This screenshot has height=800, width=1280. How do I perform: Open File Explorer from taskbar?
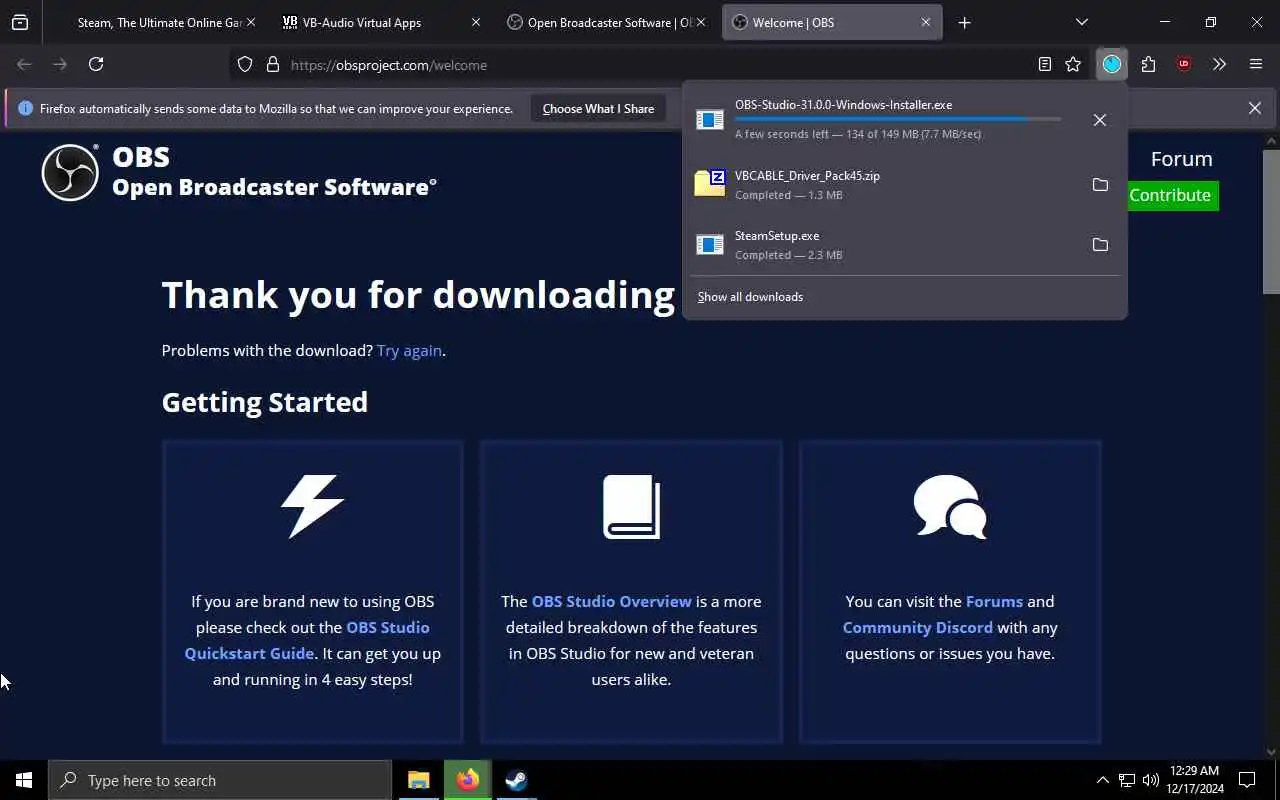coord(419,780)
